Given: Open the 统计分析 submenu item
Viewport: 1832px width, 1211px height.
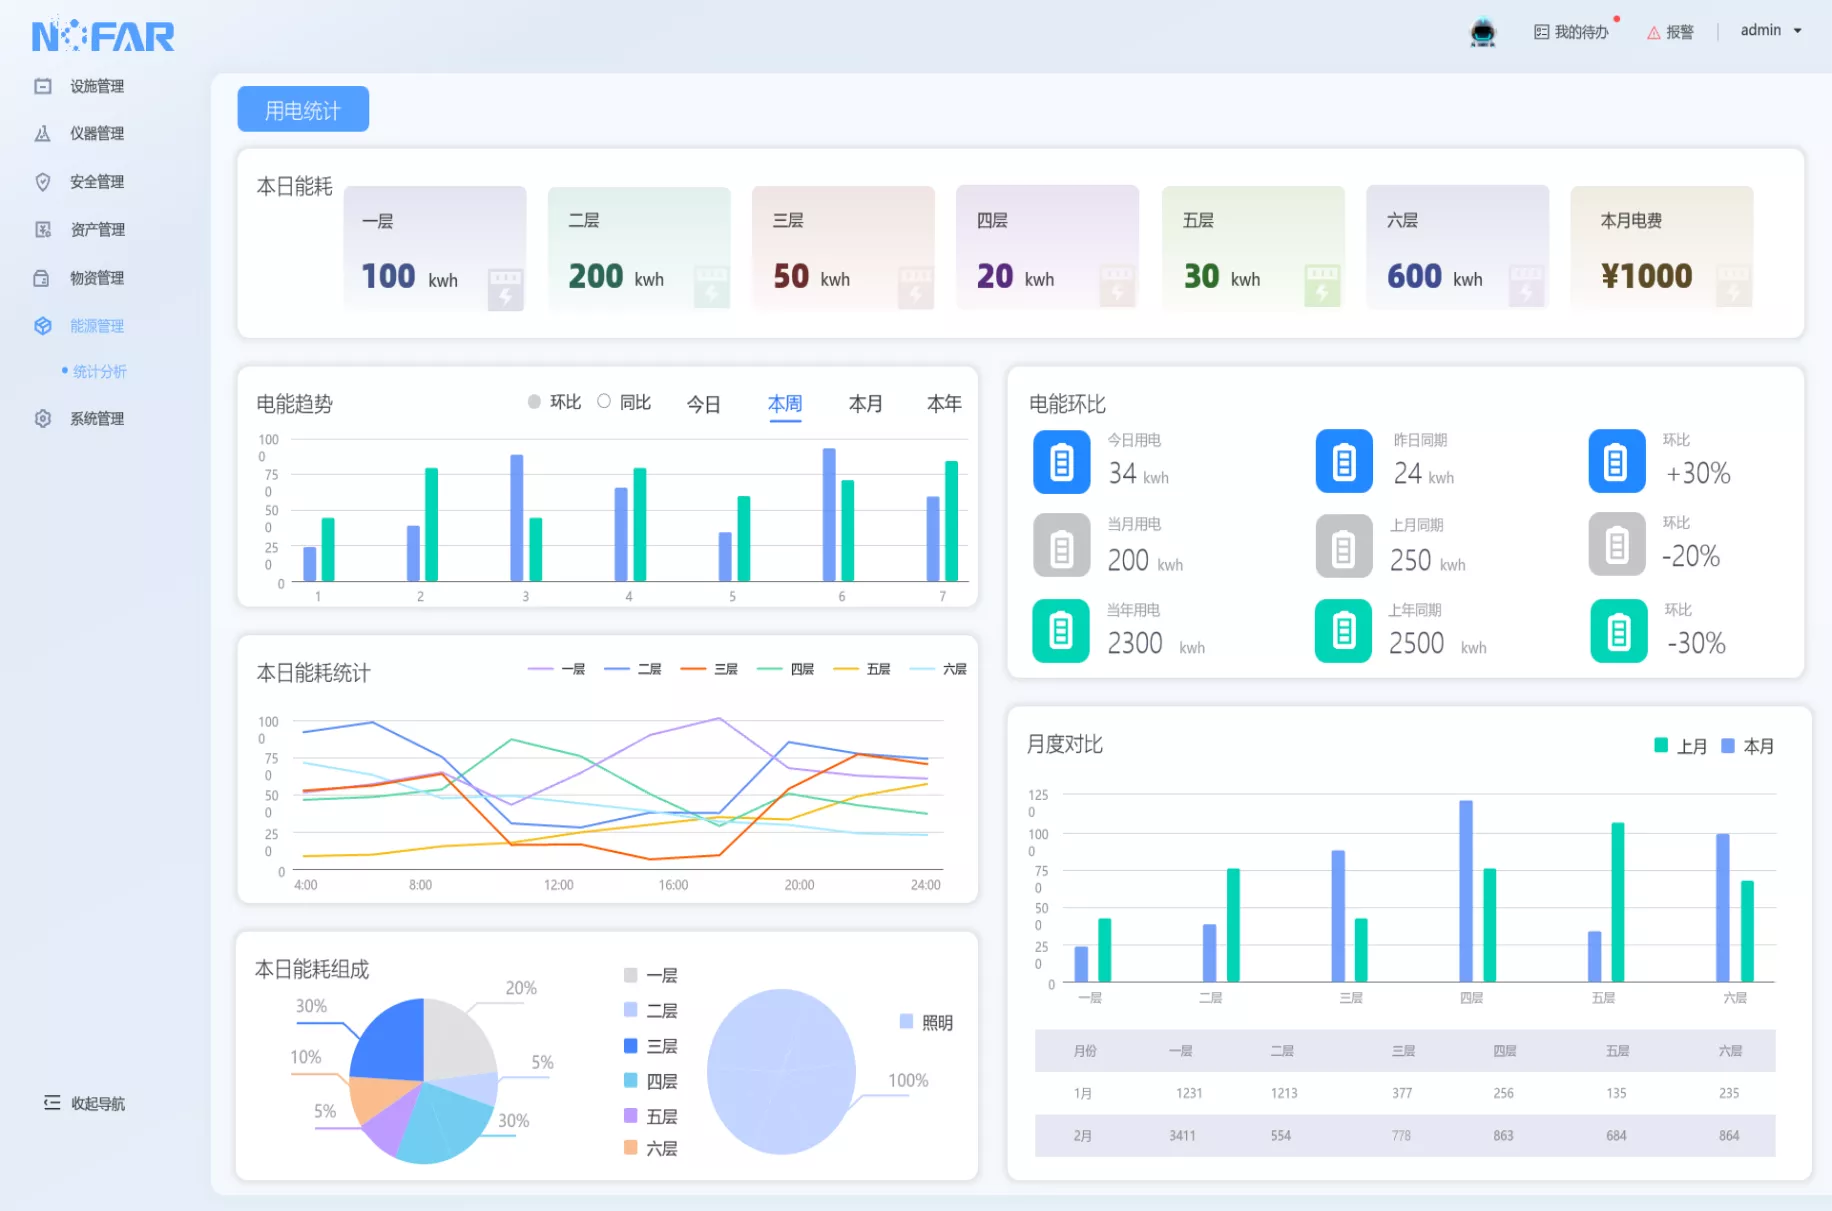Looking at the screenshot, I should pos(100,371).
